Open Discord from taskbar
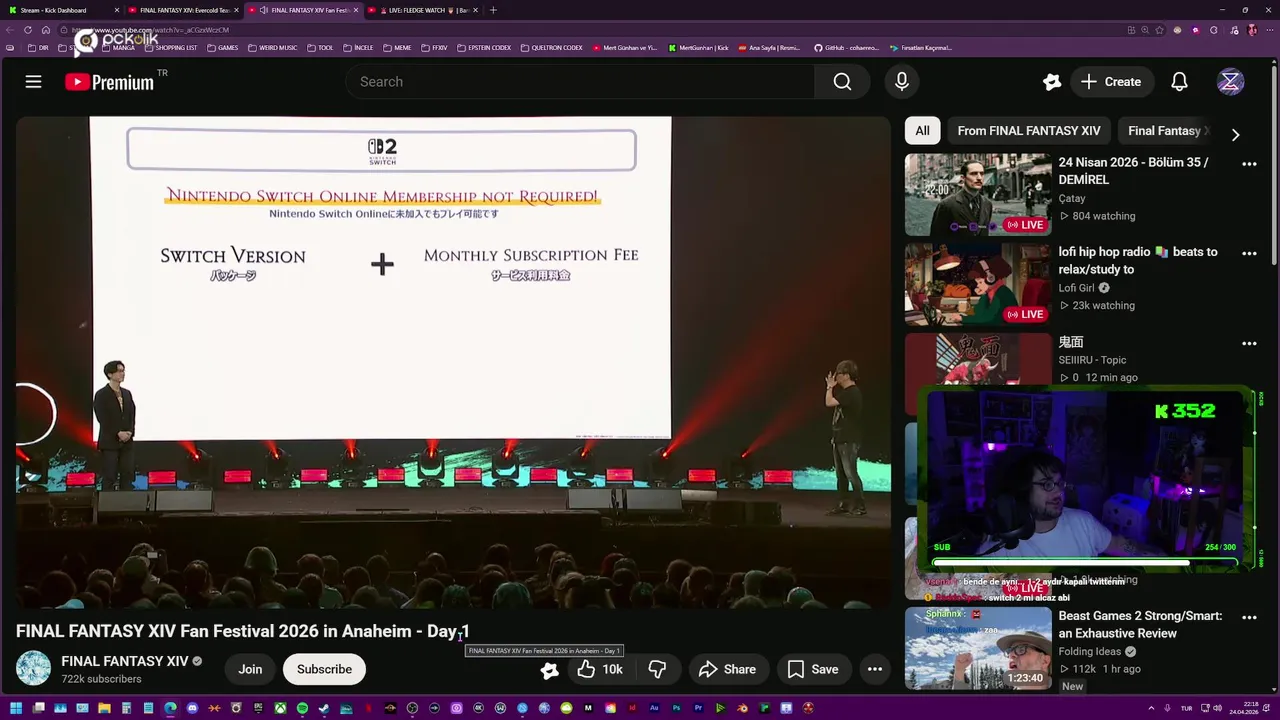Viewport: 1280px width, 720px height. (192, 709)
